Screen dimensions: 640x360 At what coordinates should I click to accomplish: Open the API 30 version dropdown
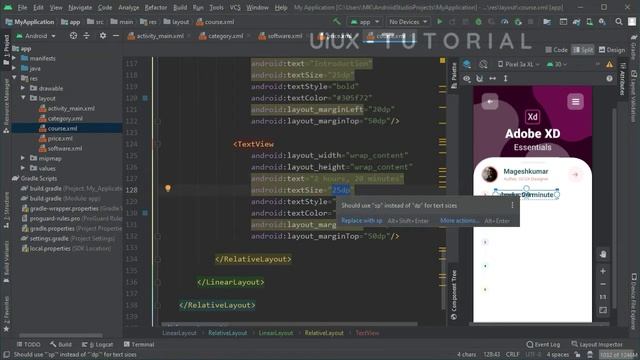pos(557,64)
